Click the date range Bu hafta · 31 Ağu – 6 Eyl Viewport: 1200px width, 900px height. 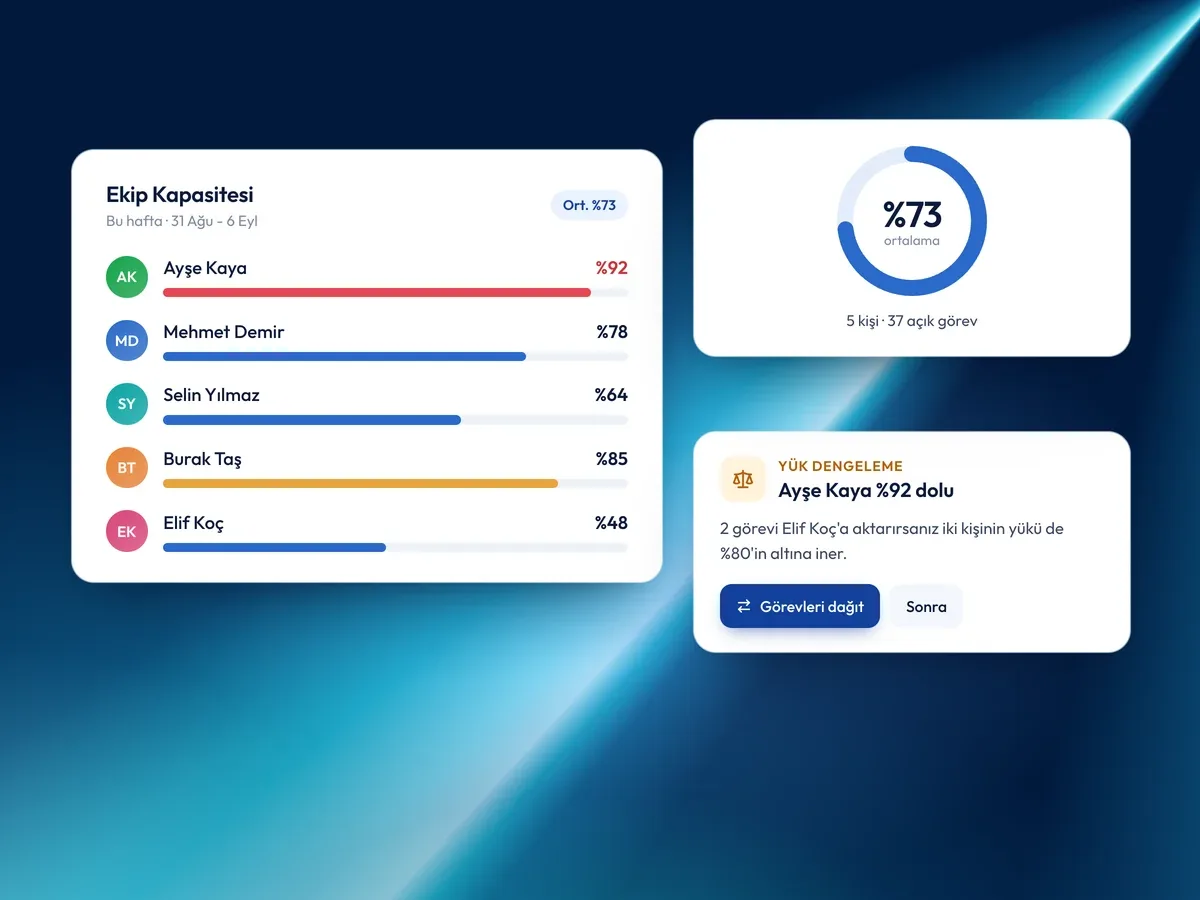(x=182, y=221)
